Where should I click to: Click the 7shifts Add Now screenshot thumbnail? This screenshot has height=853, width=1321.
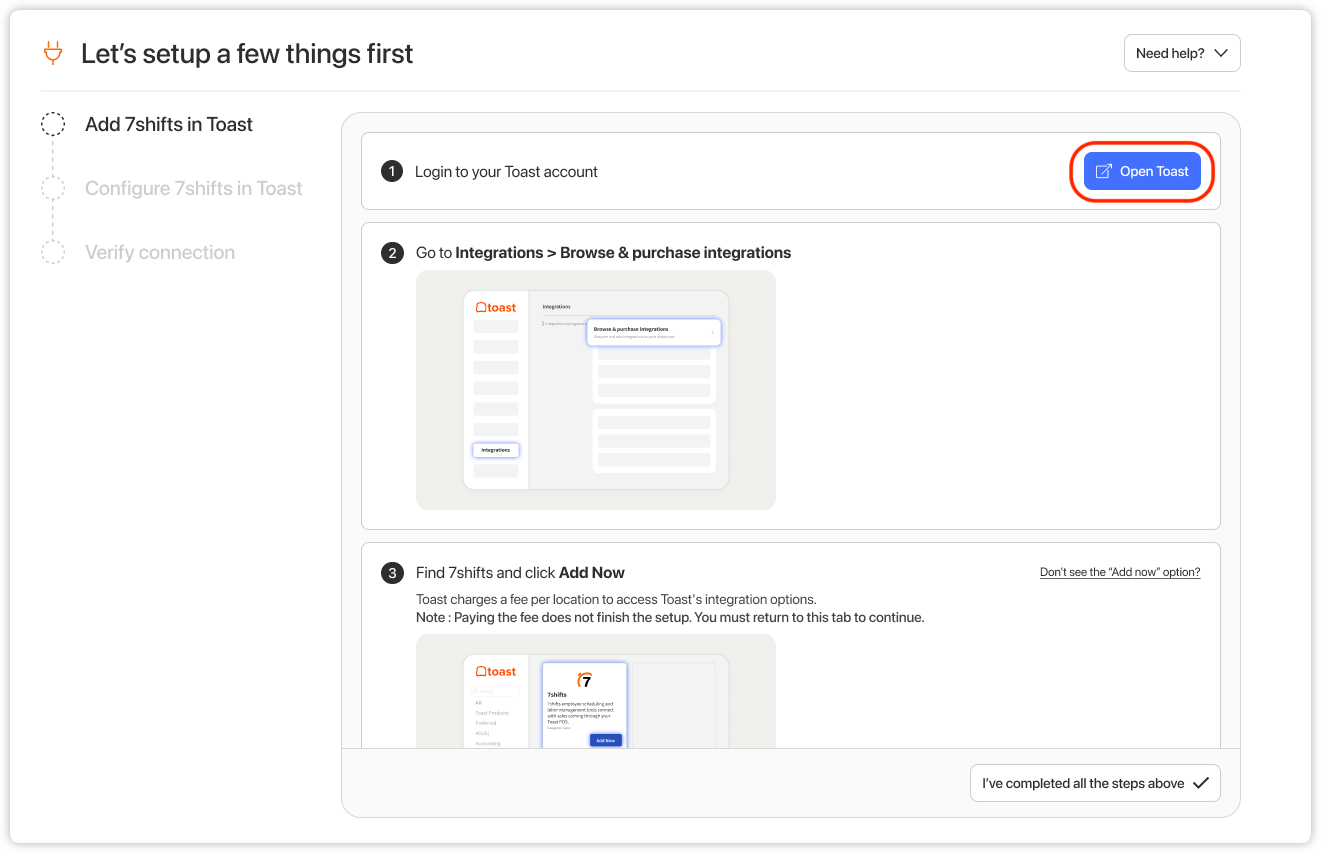[595, 692]
